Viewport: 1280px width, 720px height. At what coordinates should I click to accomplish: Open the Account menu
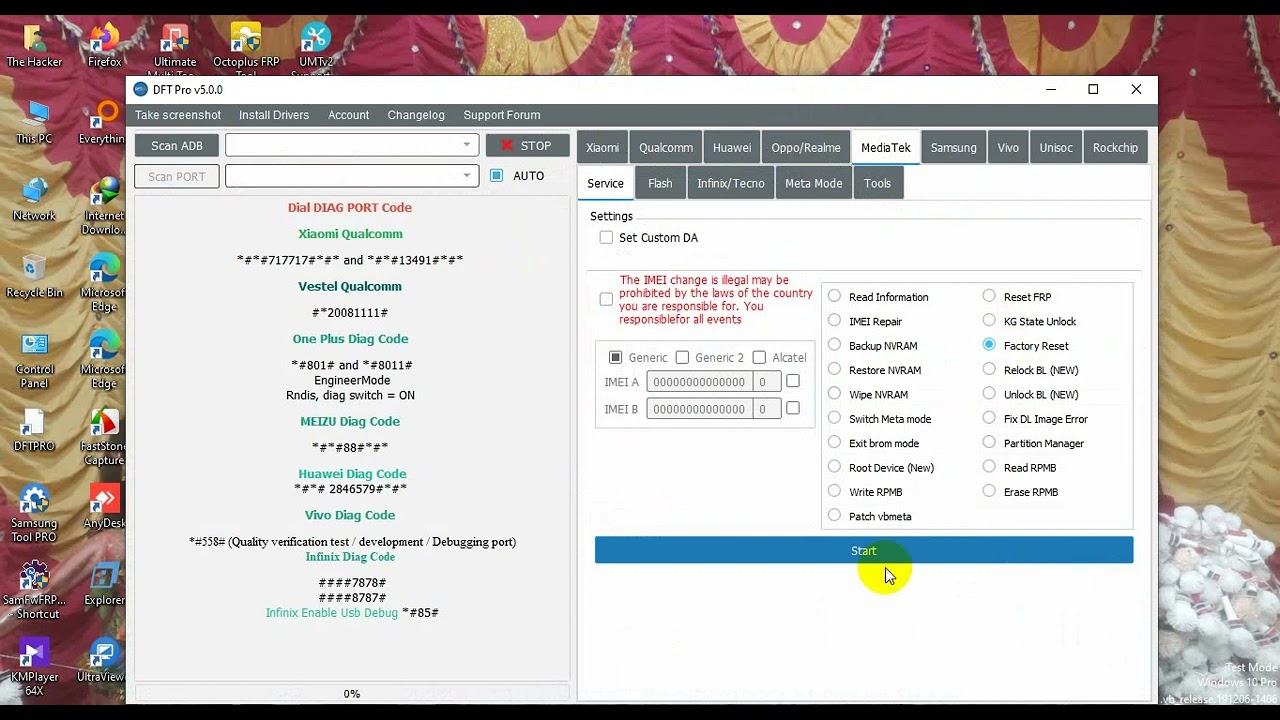click(x=349, y=115)
